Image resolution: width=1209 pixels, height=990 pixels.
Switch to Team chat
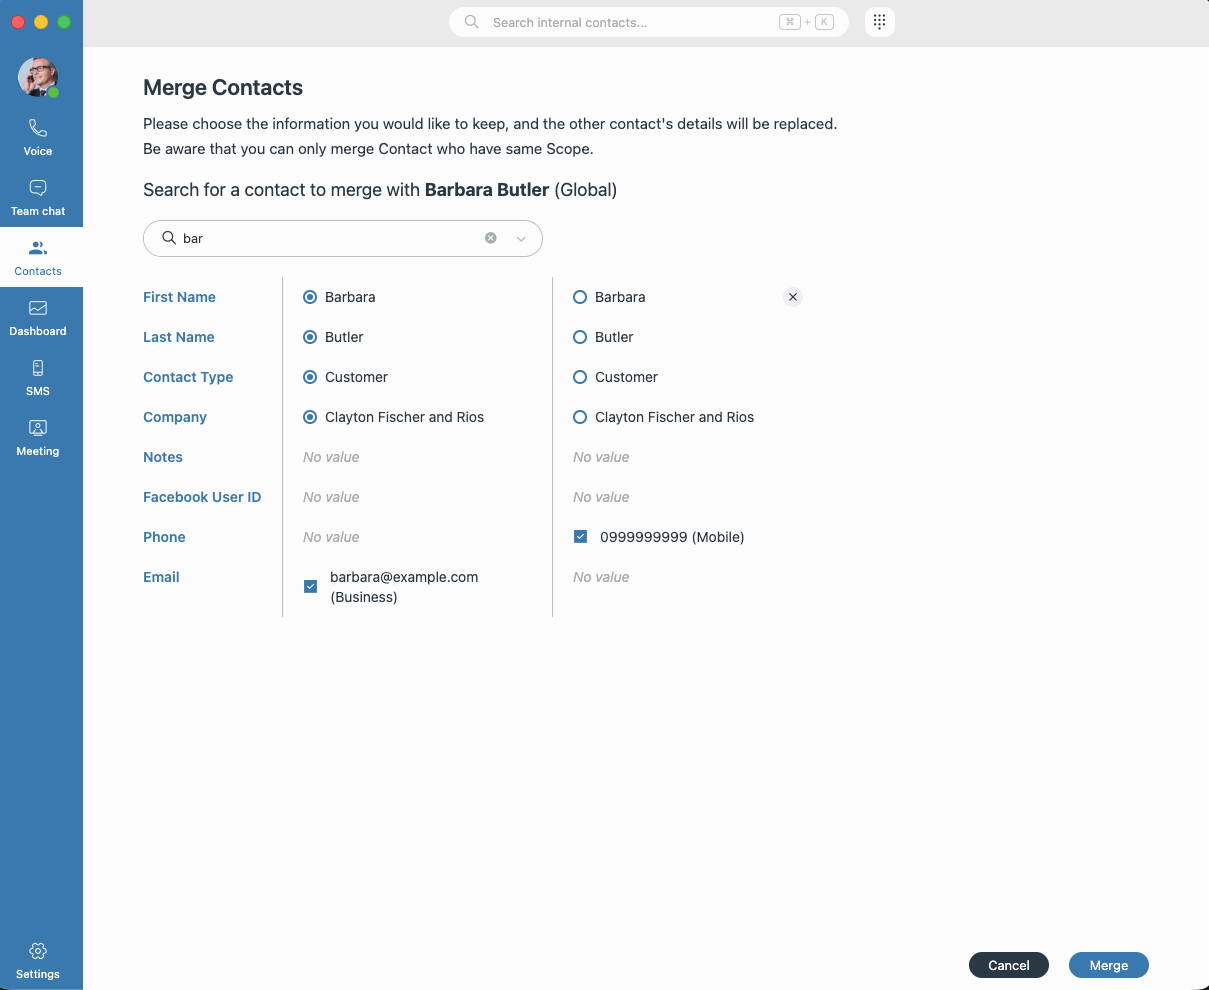tap(37, 197)
